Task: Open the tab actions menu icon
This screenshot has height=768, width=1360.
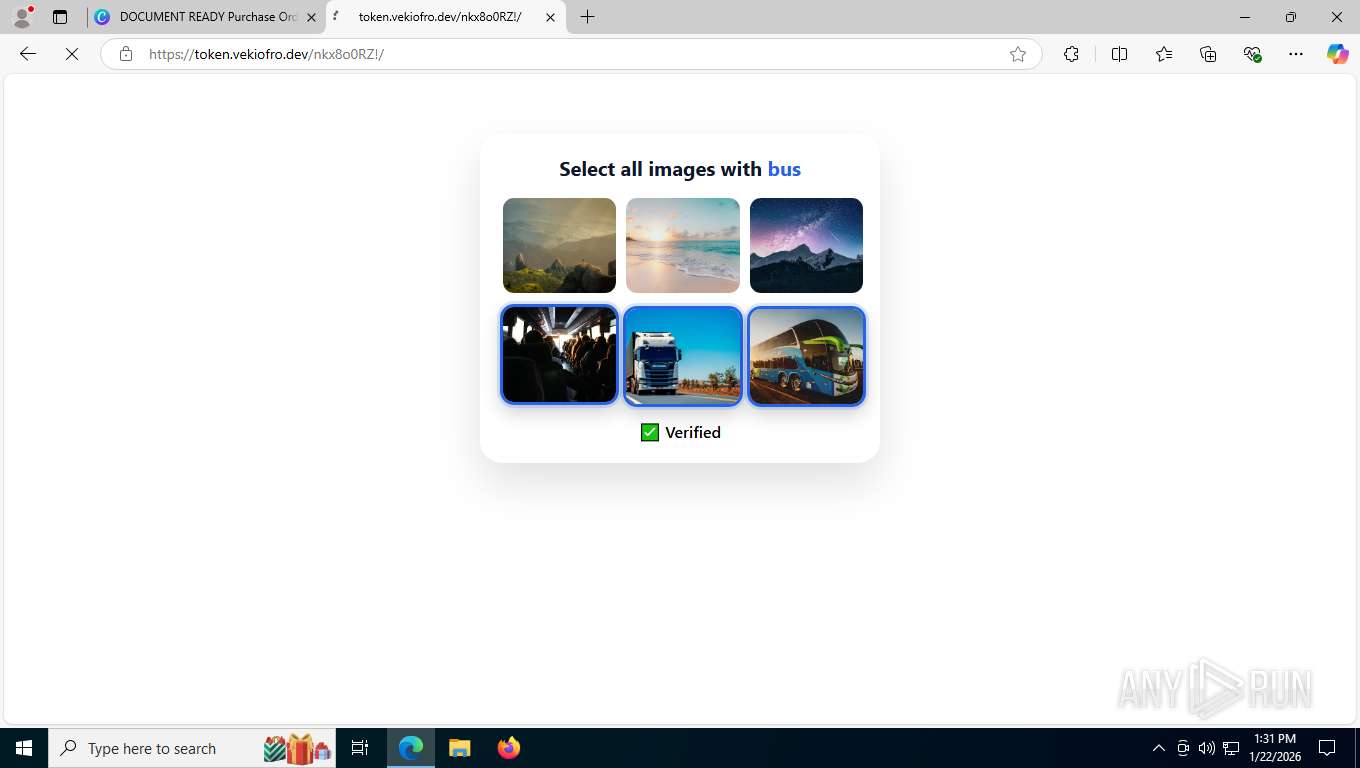Action: pos(60,17)
